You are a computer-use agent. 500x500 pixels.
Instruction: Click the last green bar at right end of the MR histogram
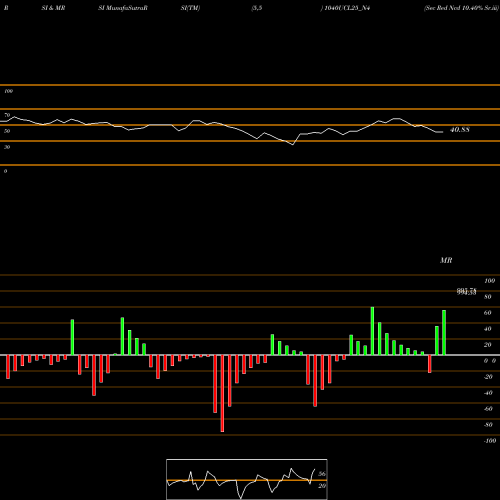tap(444, 333)
